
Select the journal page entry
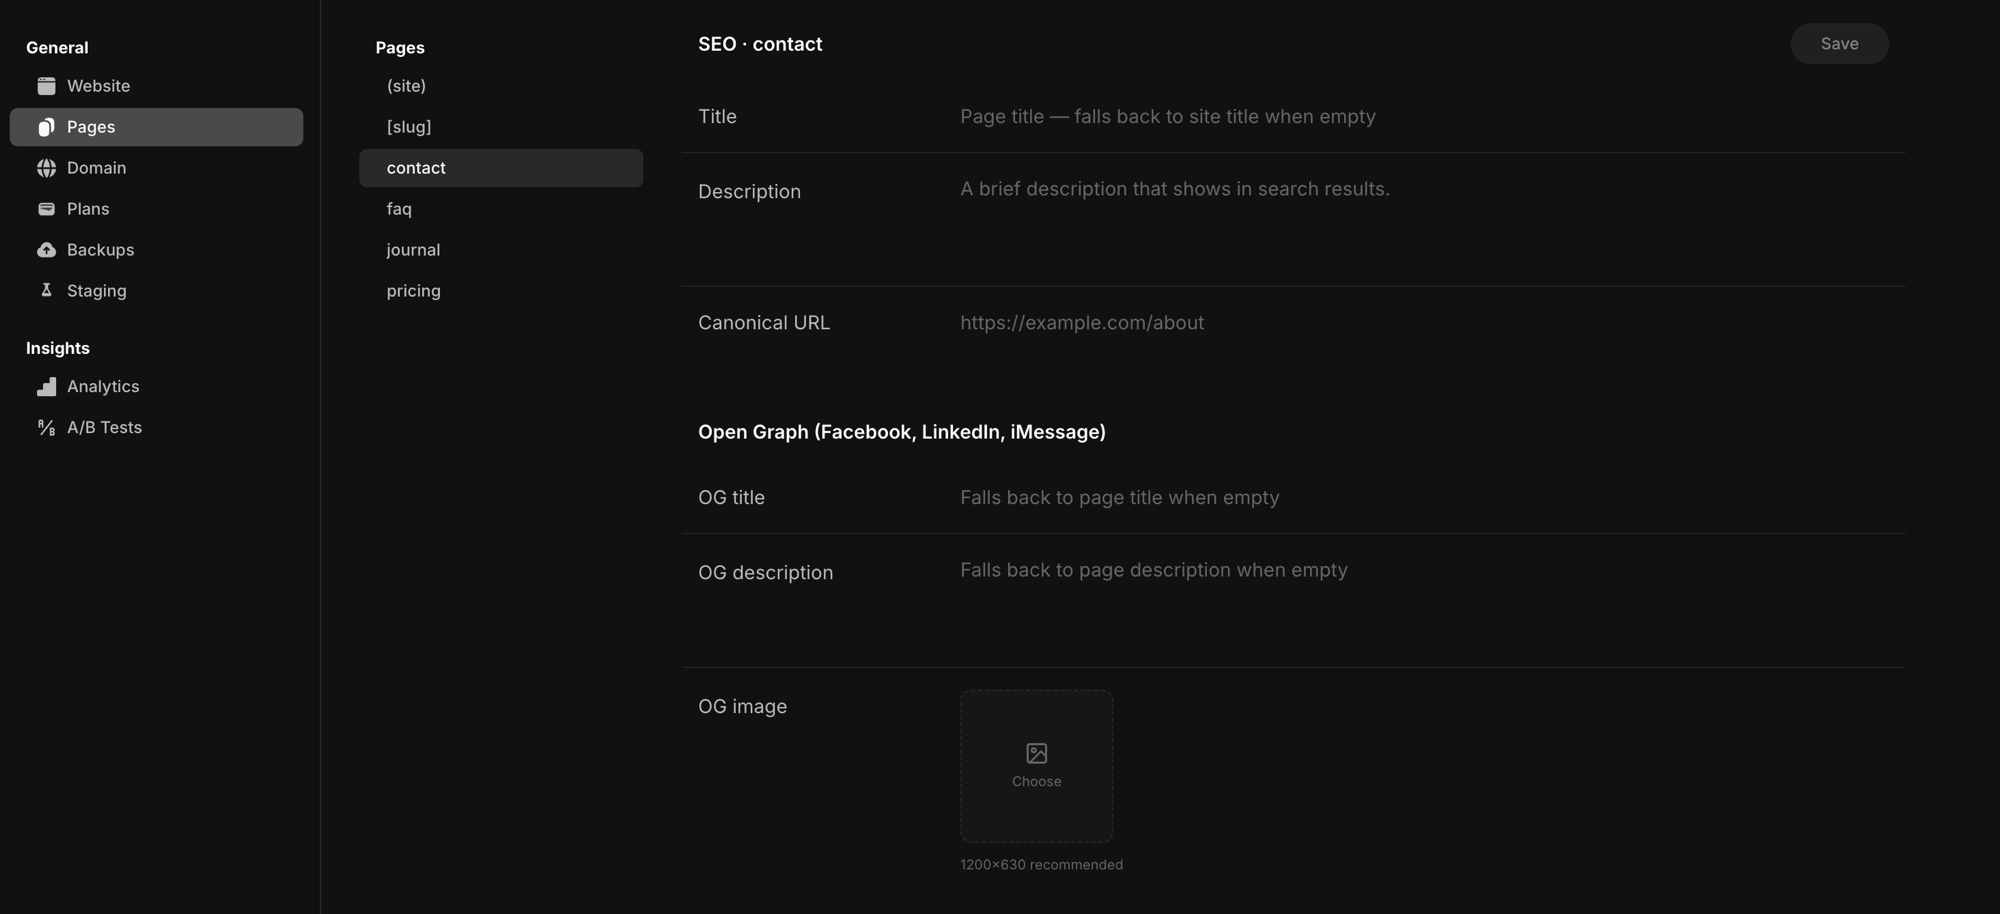(501, 250)
